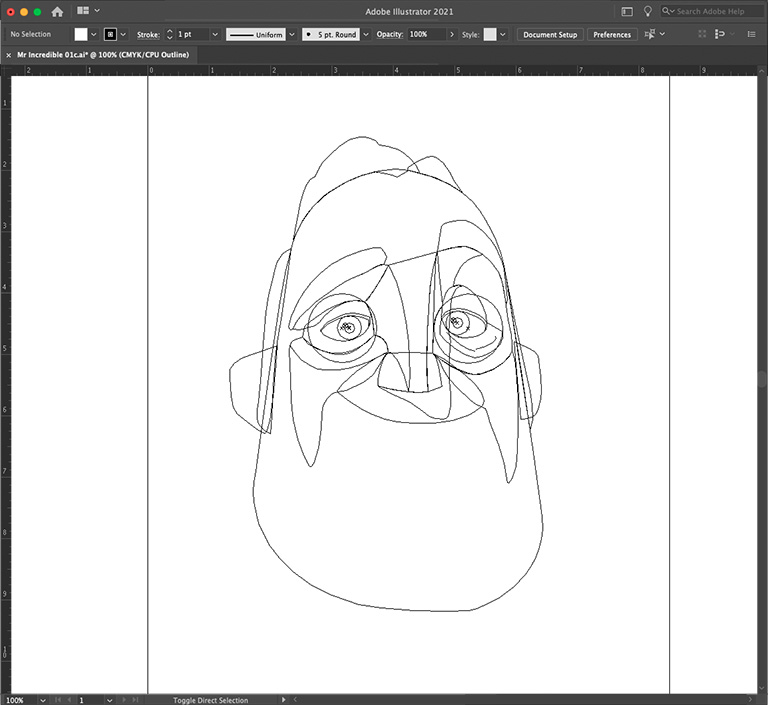
Task: Go to last artboard button
Action: click(136, 700)
